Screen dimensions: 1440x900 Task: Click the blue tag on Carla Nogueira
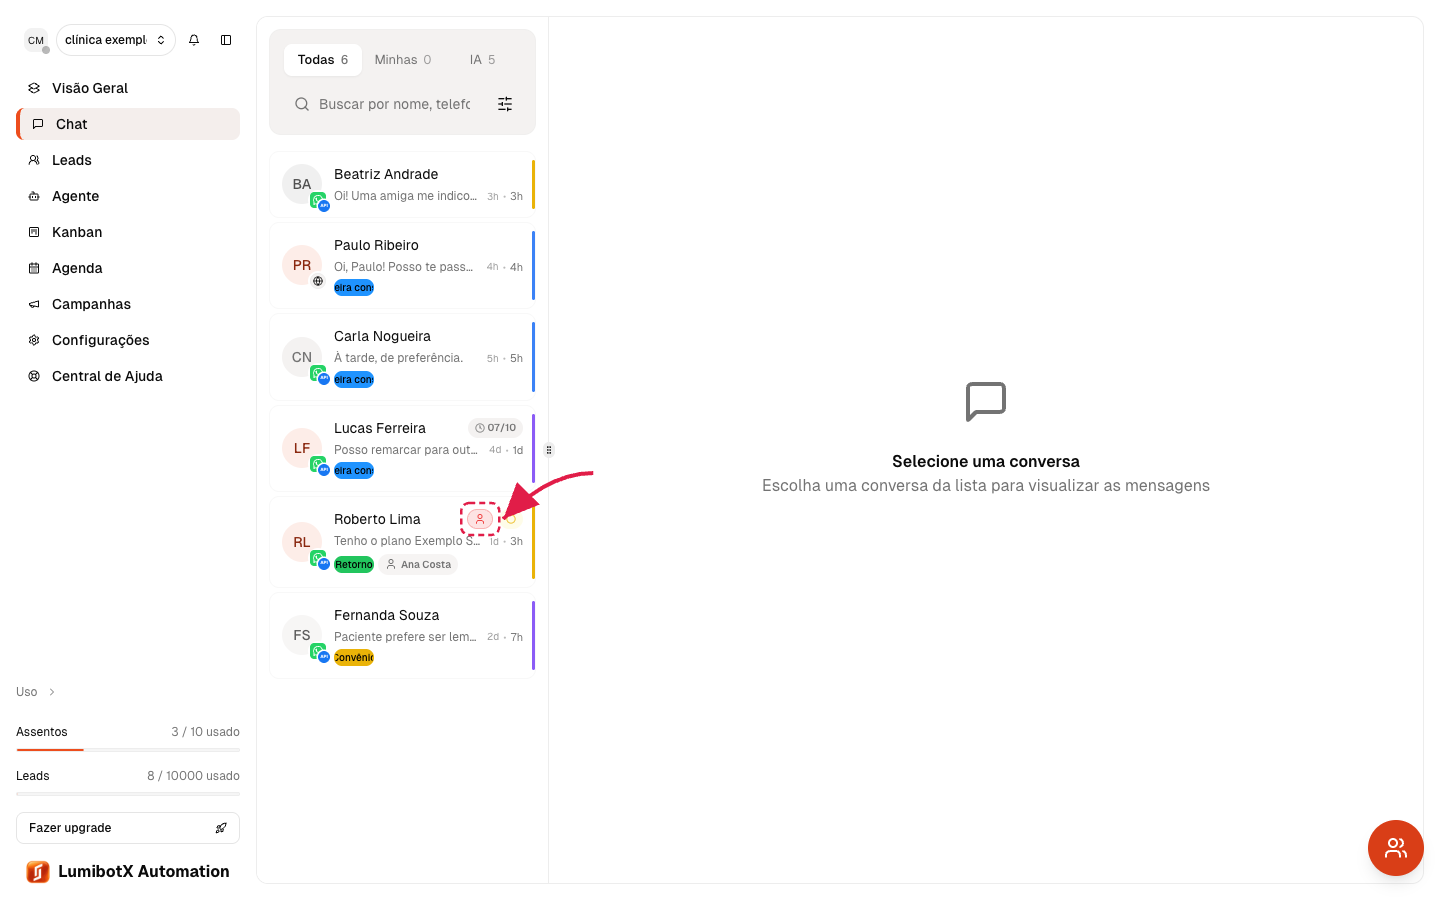(x=354, y=380)
